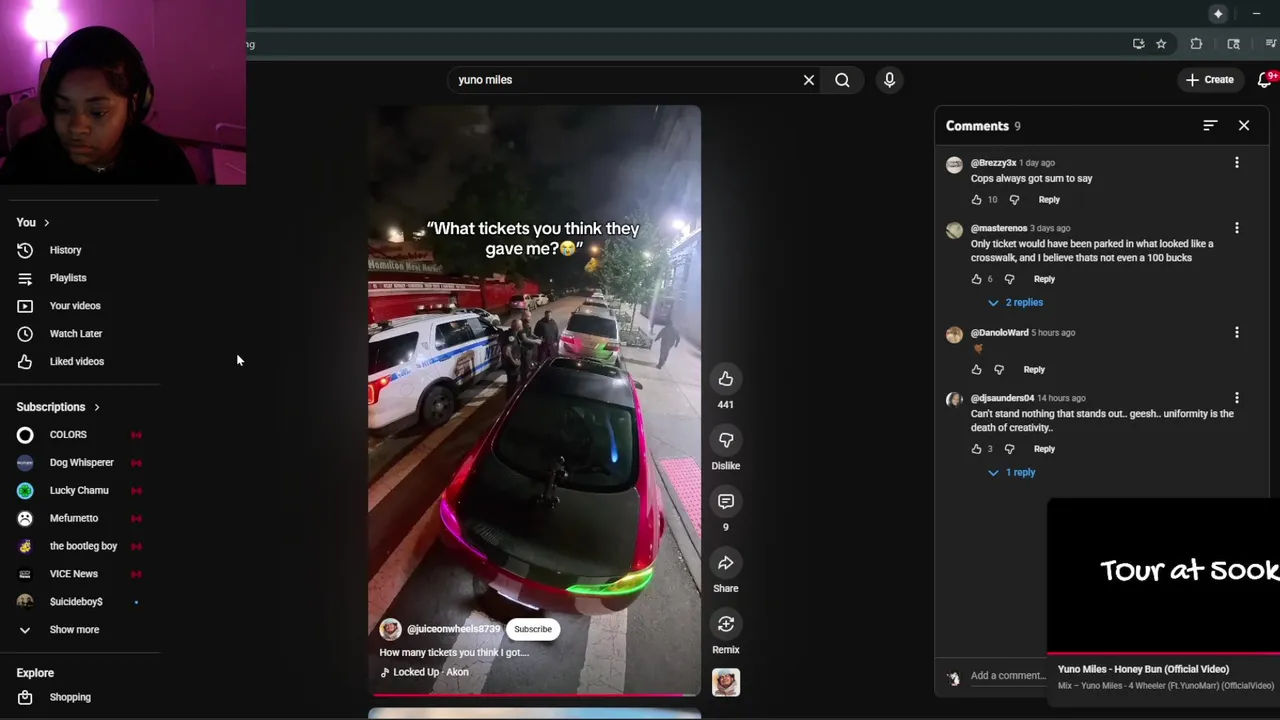Expand the Subscriptions section
The width and height of the screenshot is (1280, 720).
pyautogui.click(x=58, y=407)
